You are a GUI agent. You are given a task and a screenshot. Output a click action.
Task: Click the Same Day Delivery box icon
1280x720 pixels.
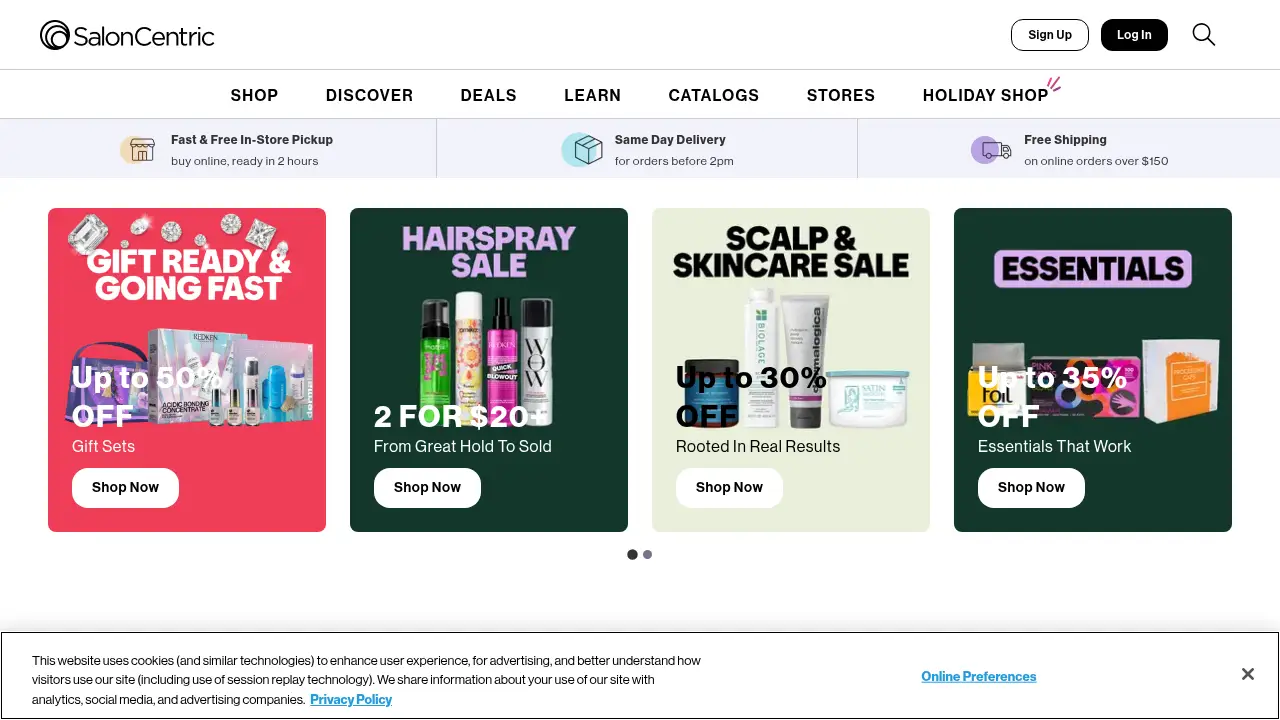pos(582,150)
